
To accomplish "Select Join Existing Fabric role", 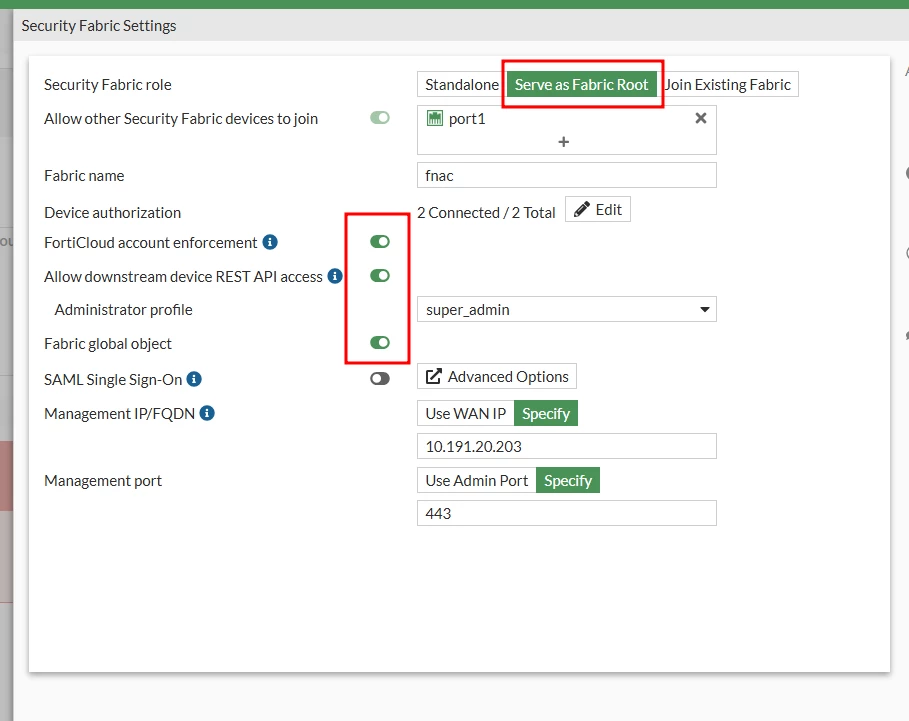I will [x=728, y=85].
